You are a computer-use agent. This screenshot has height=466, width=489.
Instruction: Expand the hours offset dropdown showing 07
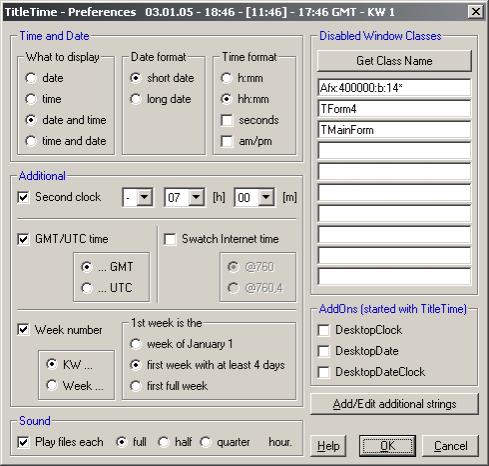[196, 197]
